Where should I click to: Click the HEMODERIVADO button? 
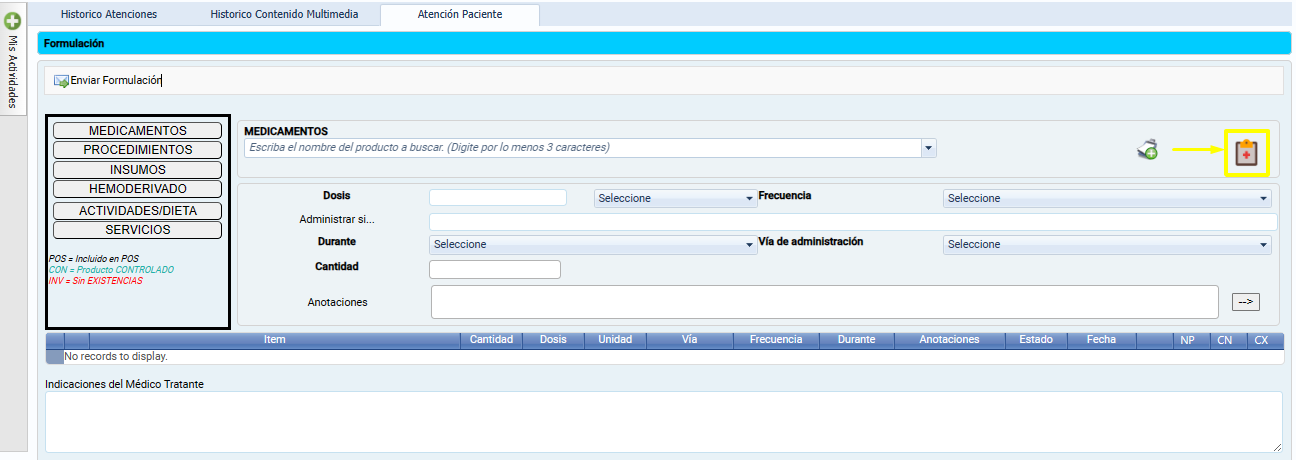click(137, 189)
